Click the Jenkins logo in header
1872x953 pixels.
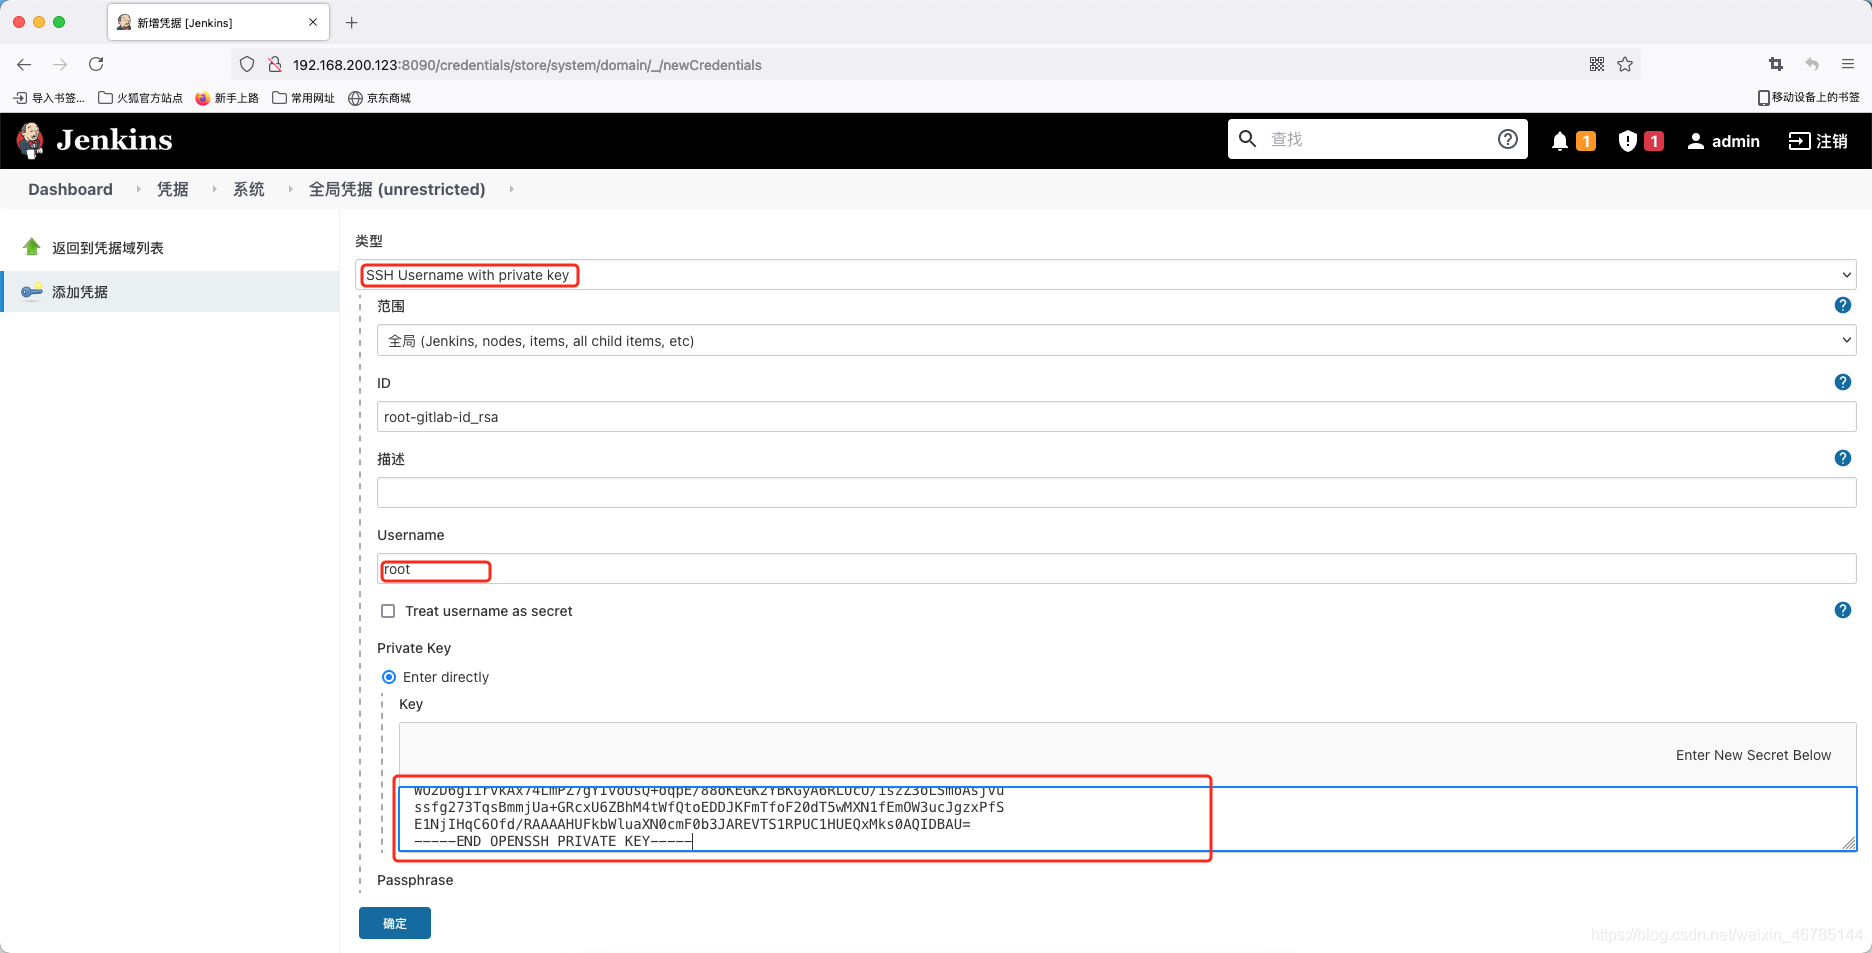95,140
